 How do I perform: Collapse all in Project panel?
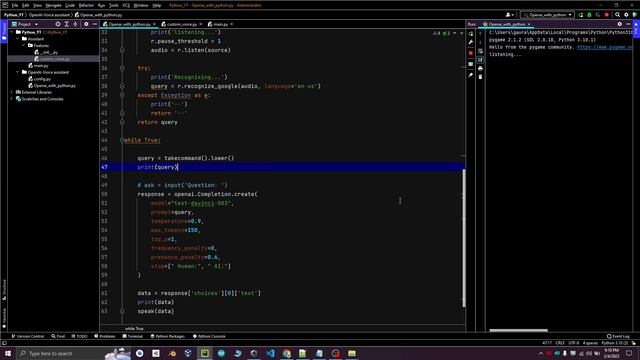76,24
